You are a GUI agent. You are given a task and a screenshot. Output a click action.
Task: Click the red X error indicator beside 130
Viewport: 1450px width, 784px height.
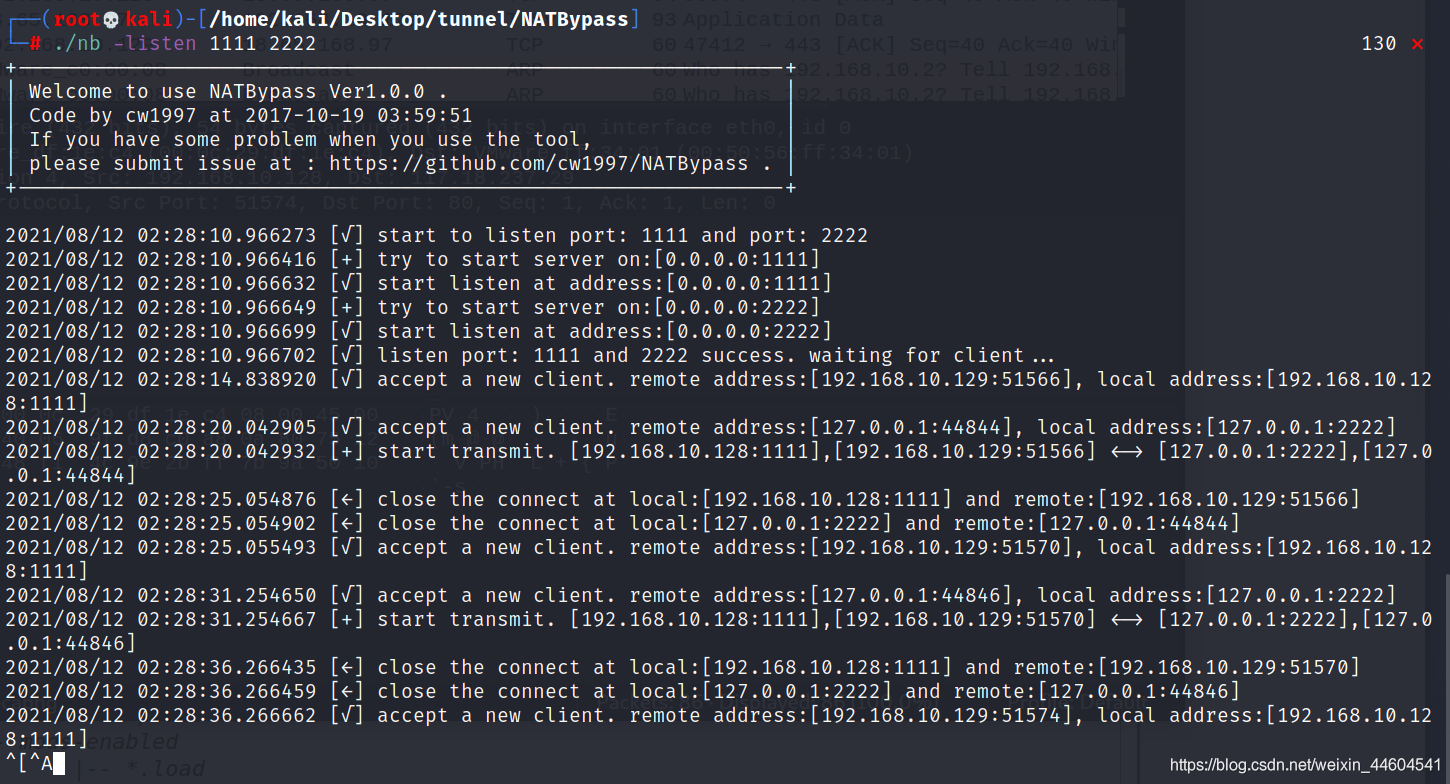1417,44
